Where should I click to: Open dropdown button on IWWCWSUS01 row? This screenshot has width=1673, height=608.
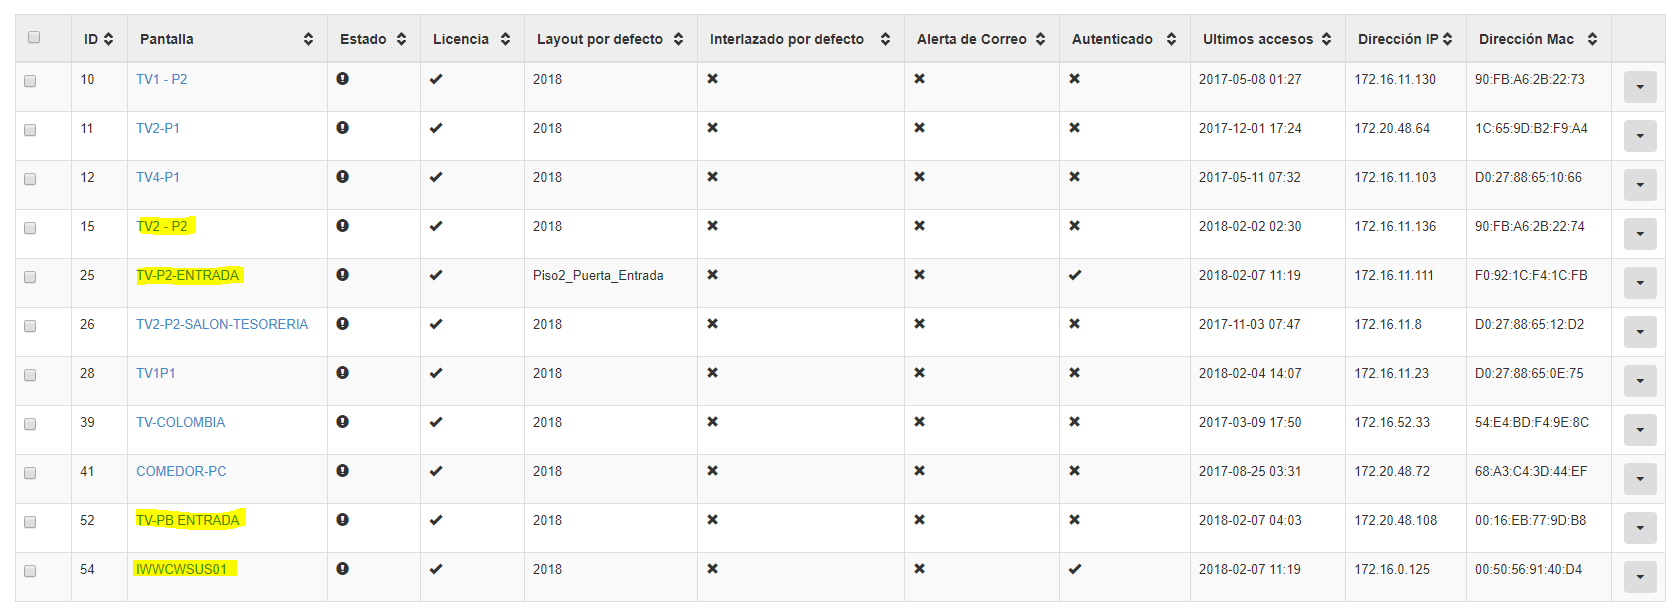pos(1640,577)
